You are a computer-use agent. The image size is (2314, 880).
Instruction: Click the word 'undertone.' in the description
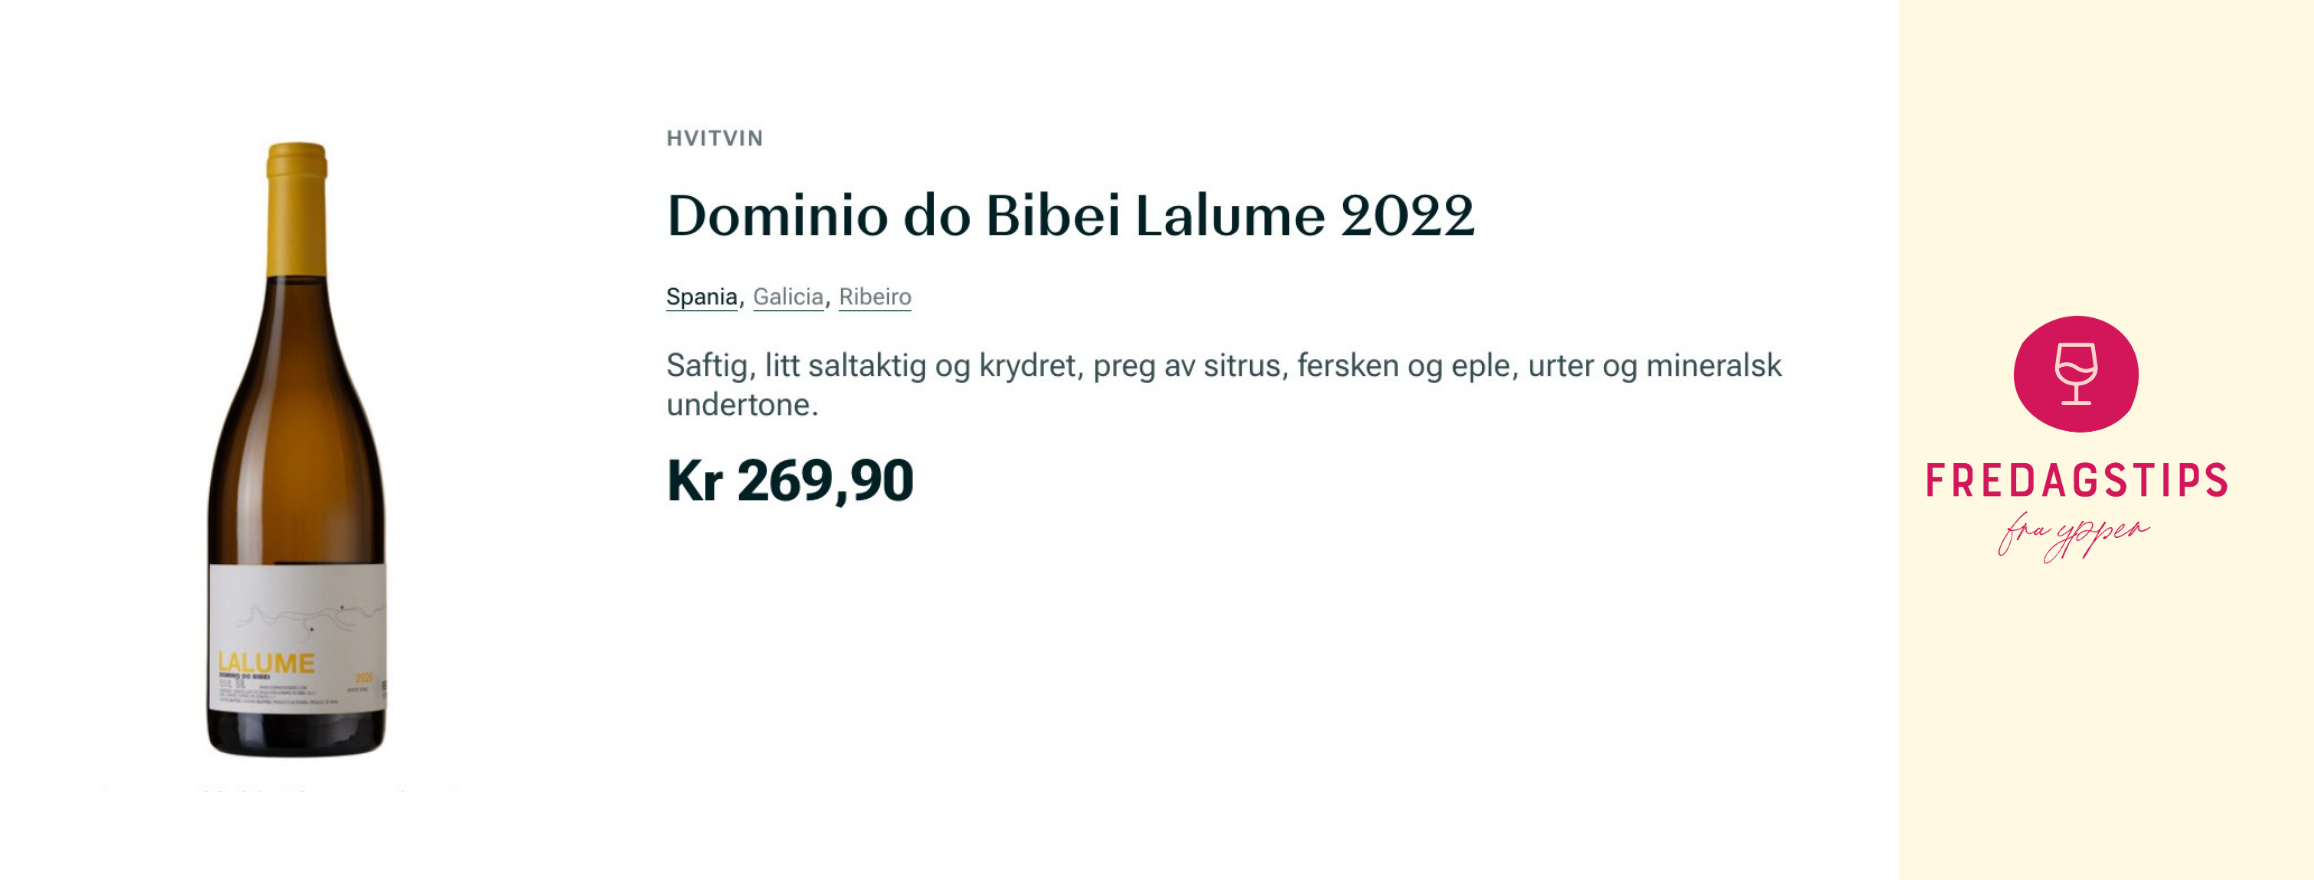(x=742, y=405)
